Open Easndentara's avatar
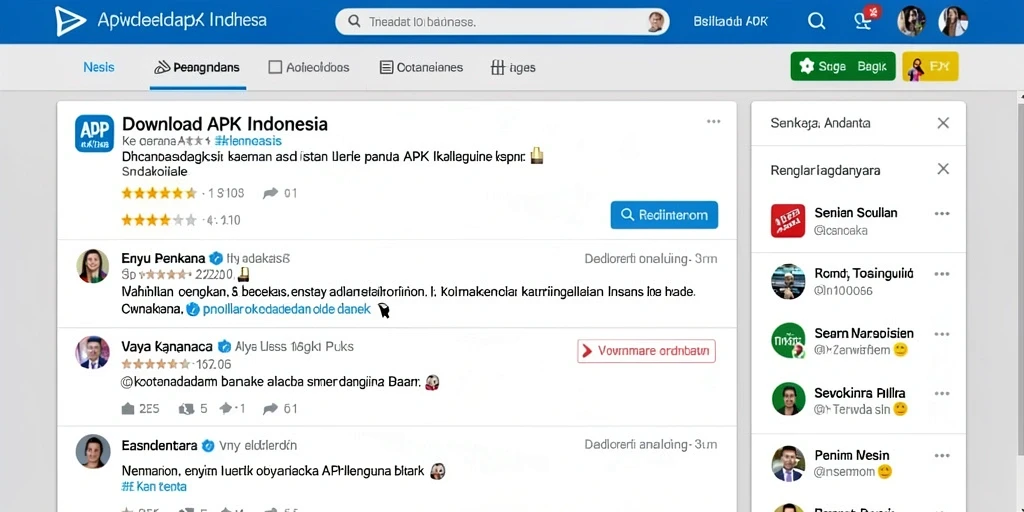 coord(93,451)
